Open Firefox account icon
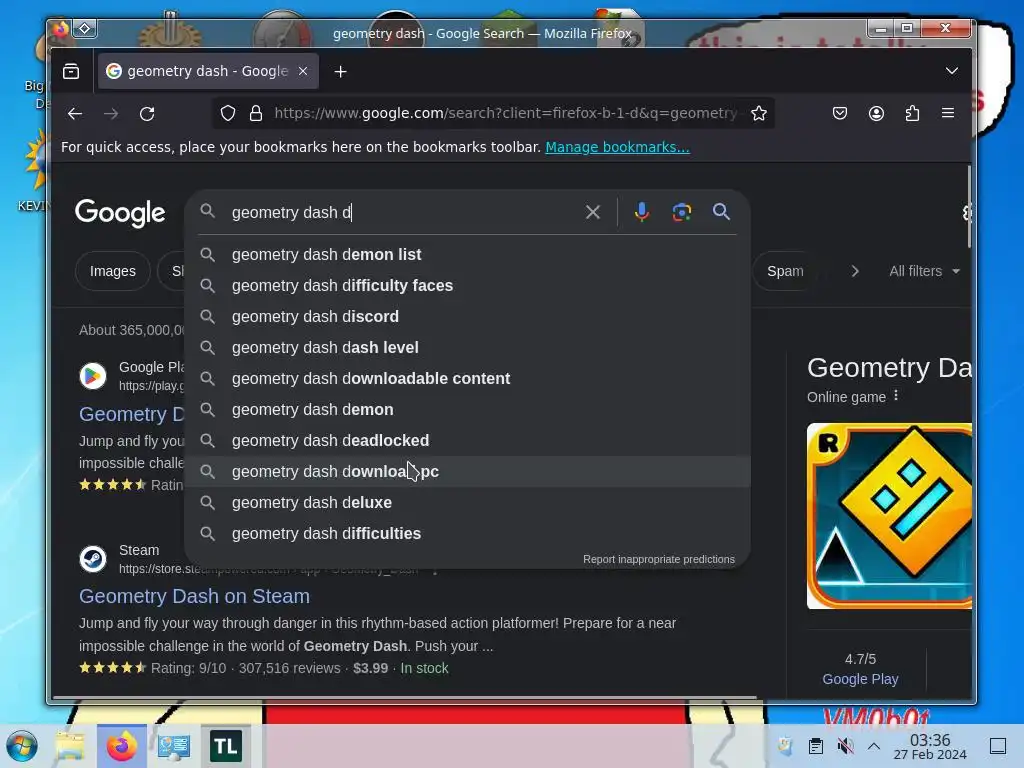 (x=876, y=114)
